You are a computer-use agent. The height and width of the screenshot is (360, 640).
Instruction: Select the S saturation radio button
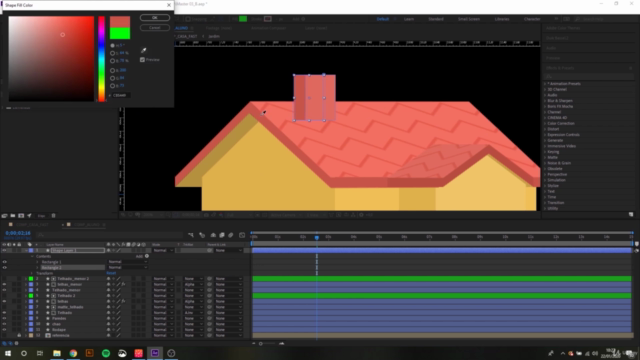pyautogui.click(x=112, y=53)
